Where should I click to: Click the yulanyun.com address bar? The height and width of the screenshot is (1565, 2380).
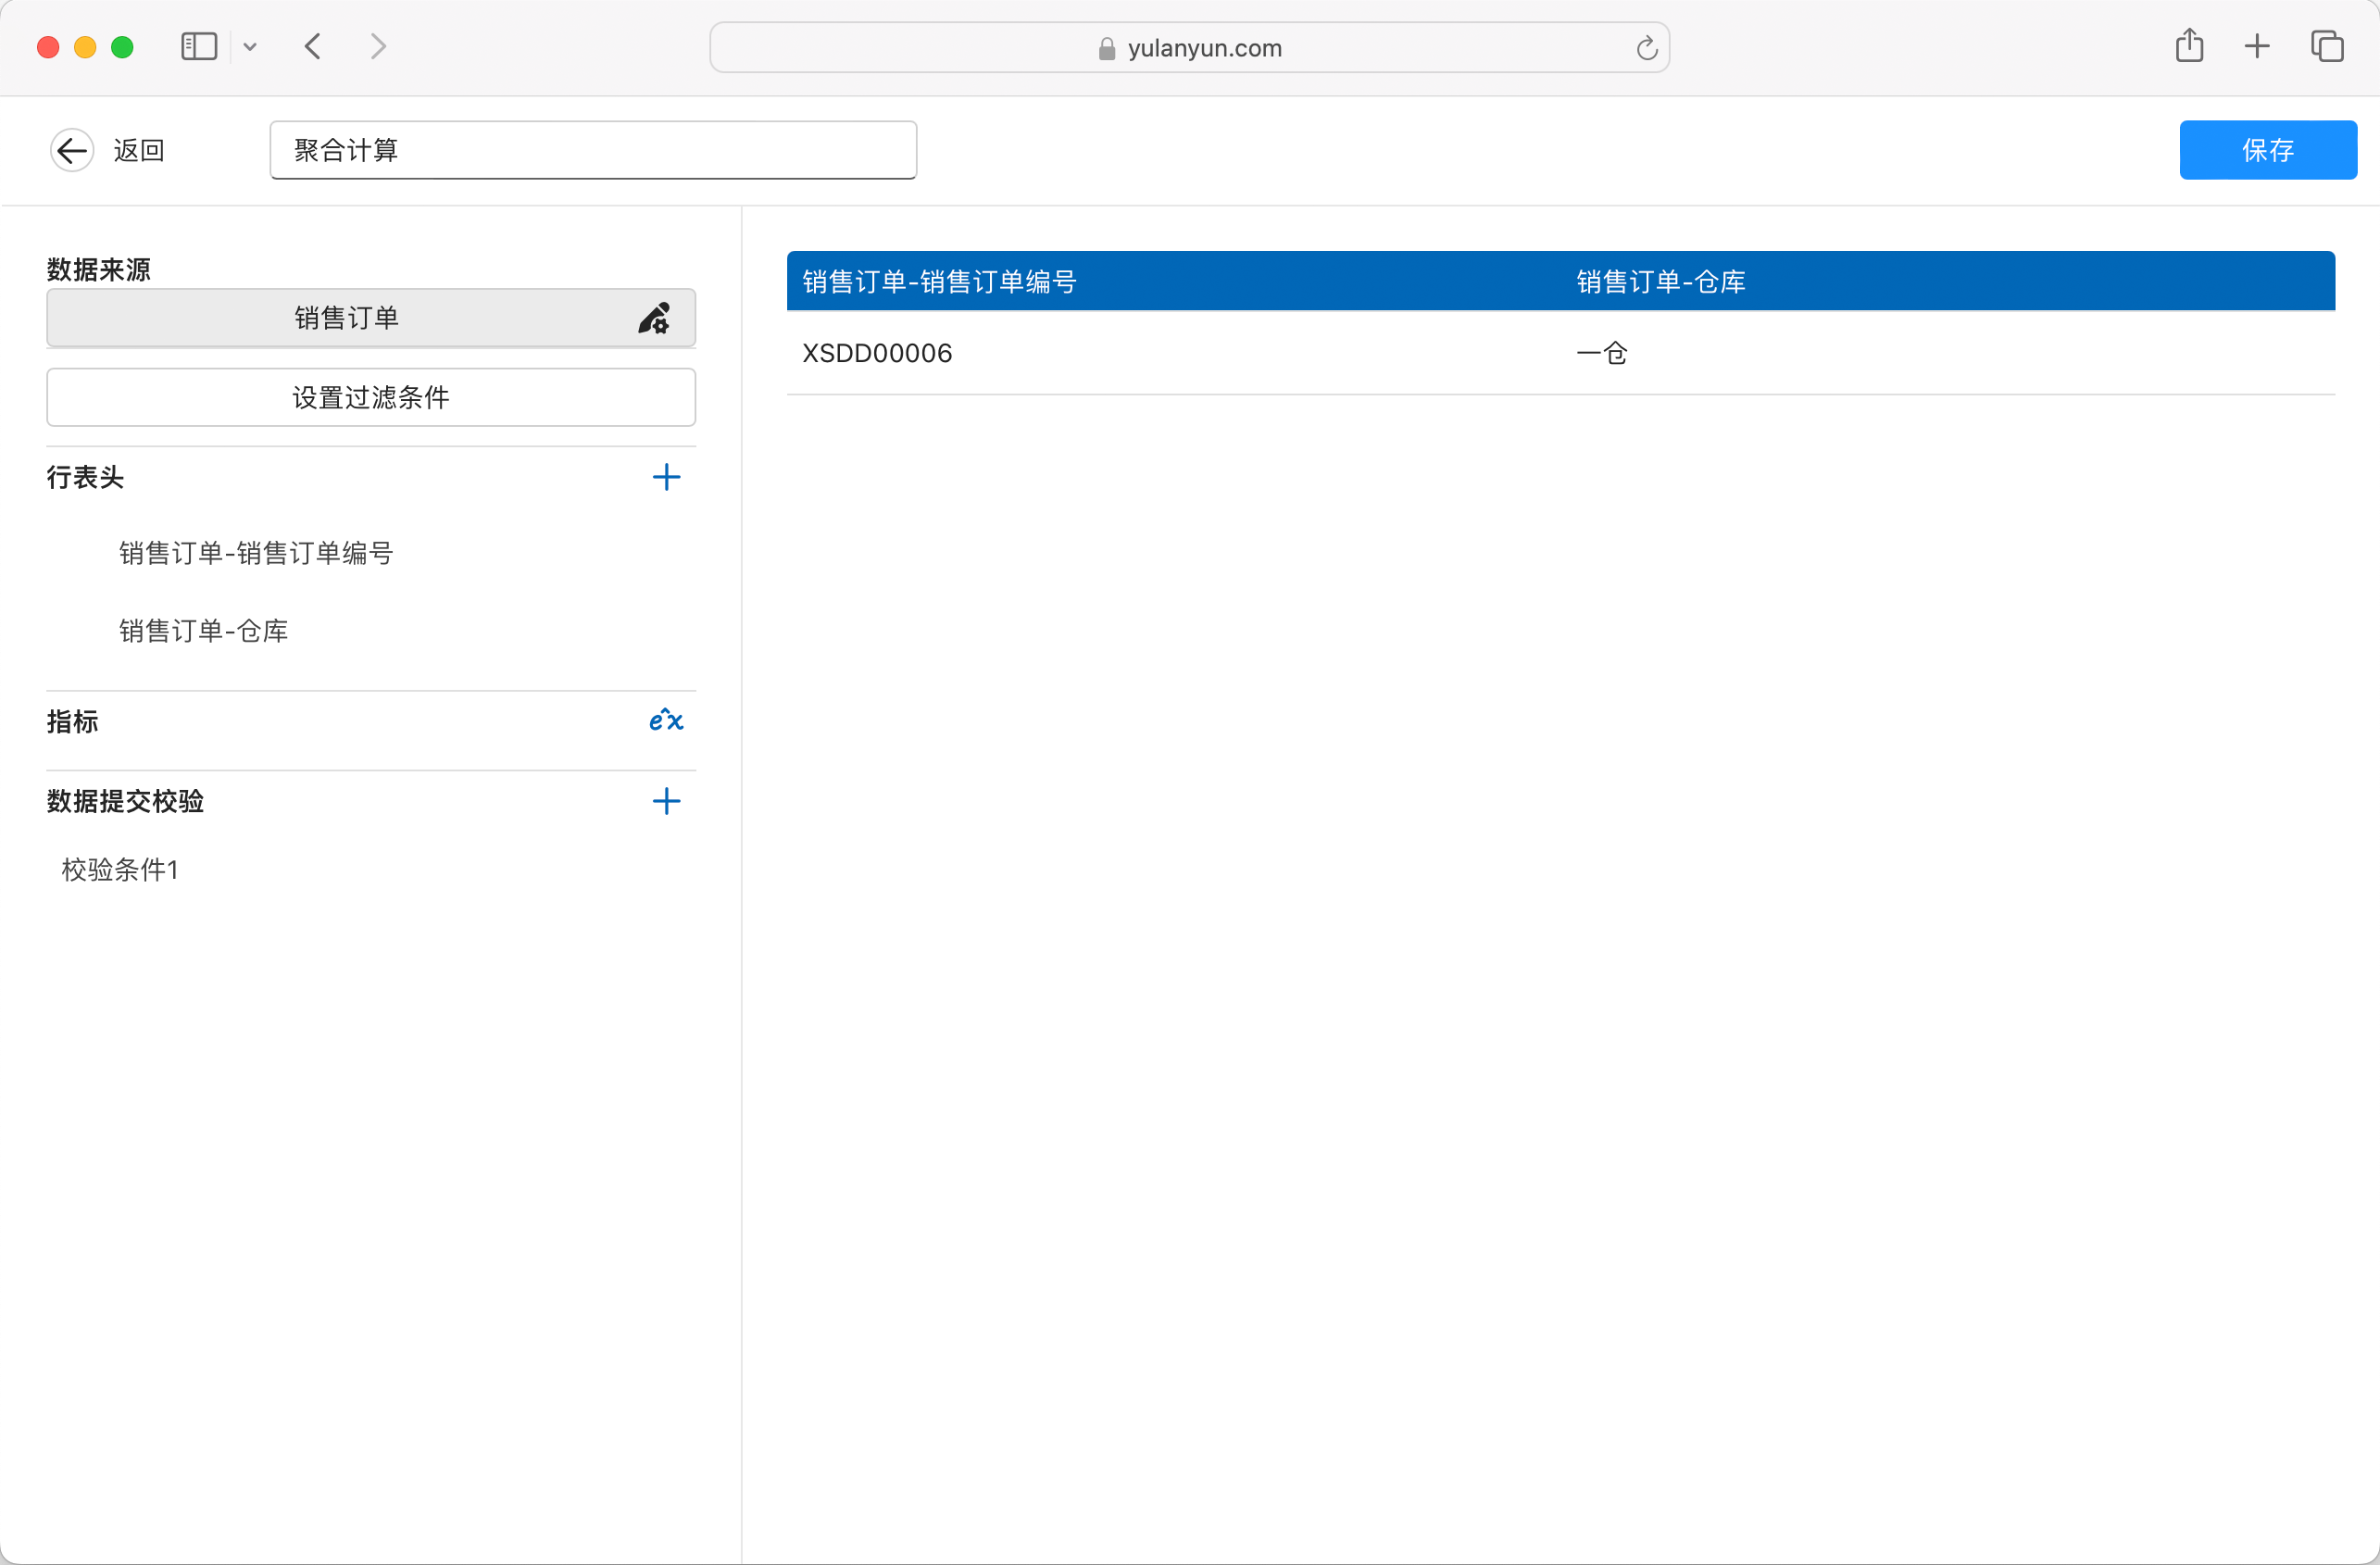1188,48
